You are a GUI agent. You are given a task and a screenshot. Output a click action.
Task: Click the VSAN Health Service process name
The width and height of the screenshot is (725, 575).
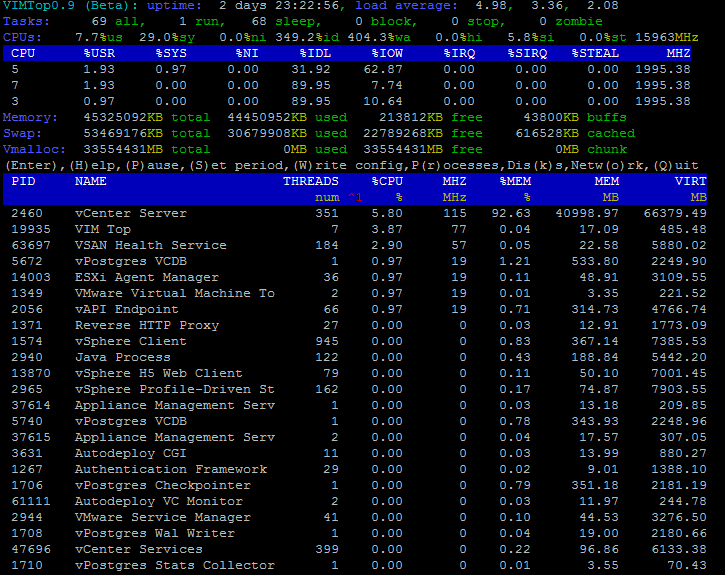click(151, 245)
